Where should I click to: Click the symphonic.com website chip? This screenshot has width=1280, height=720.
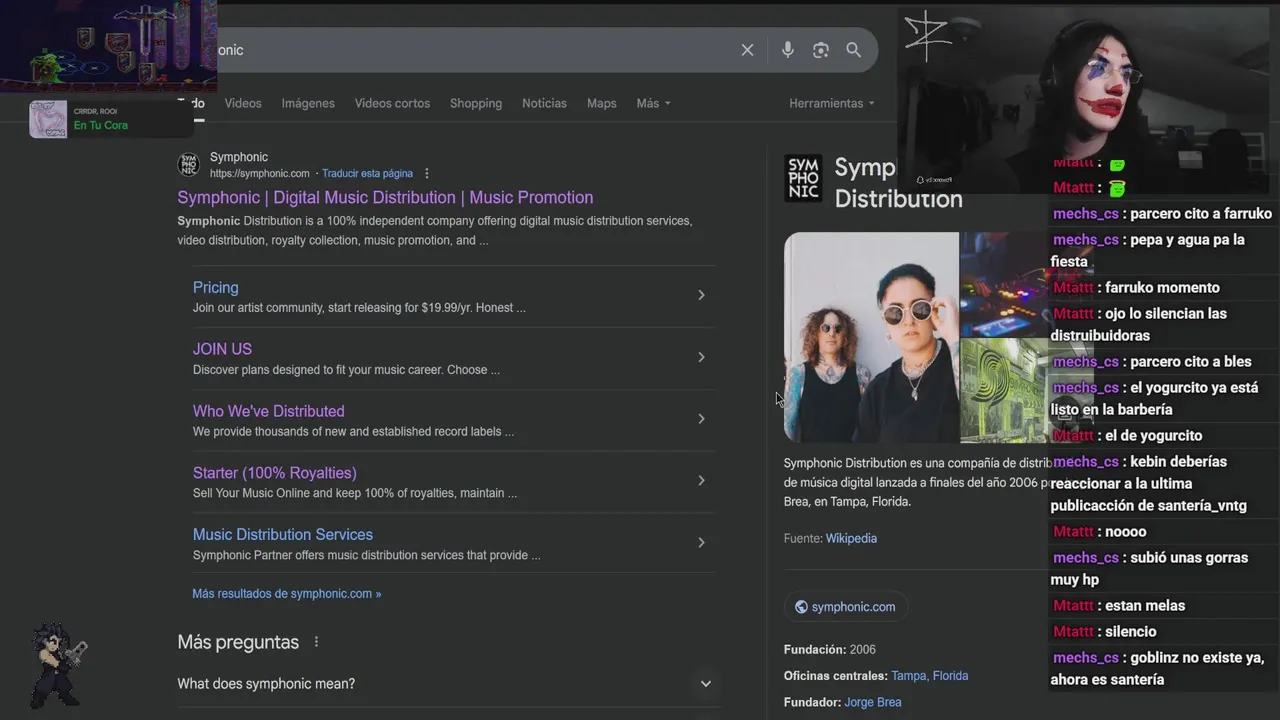tap(845, 607)
